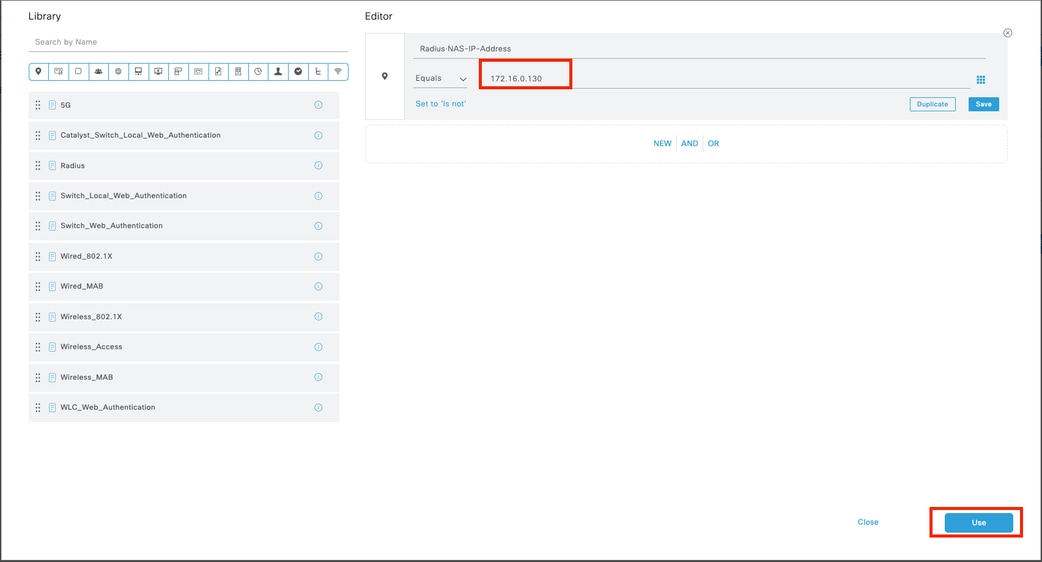
Task: Show info for Catalyst_Switch_Local_Web_Authentication
Action: pos(318,136)
